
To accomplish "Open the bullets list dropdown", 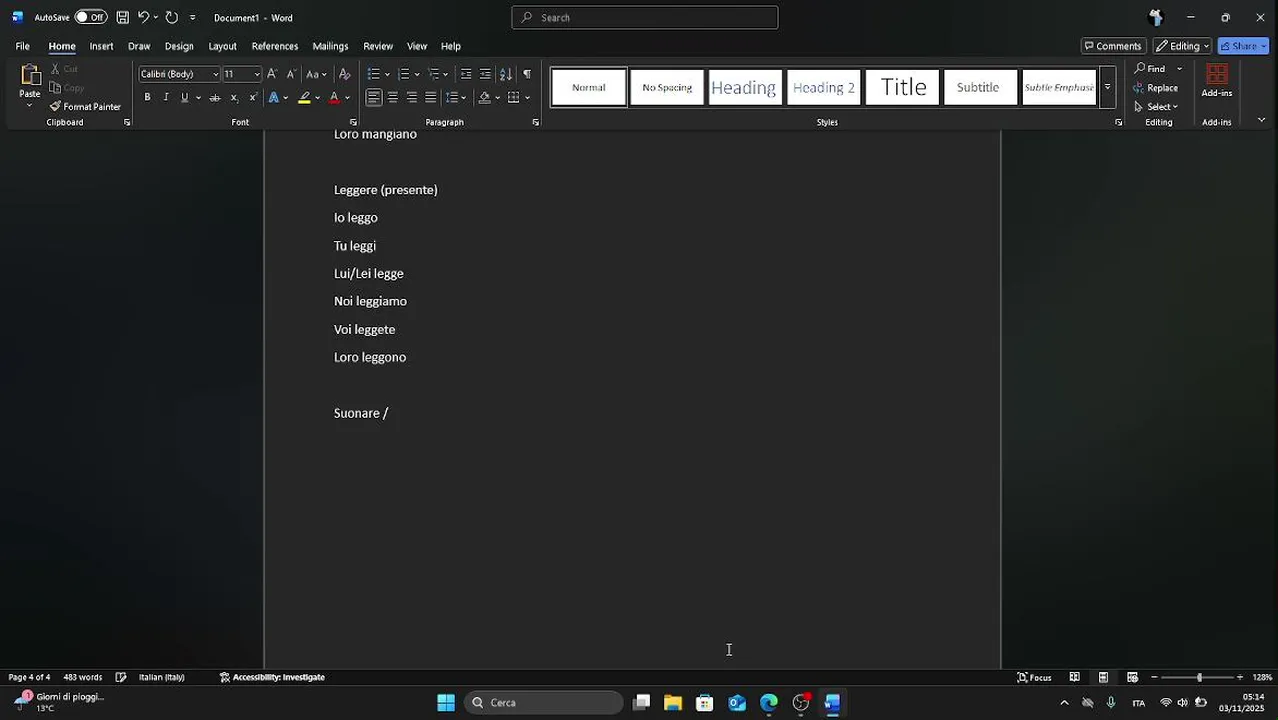I will [389, 74].
